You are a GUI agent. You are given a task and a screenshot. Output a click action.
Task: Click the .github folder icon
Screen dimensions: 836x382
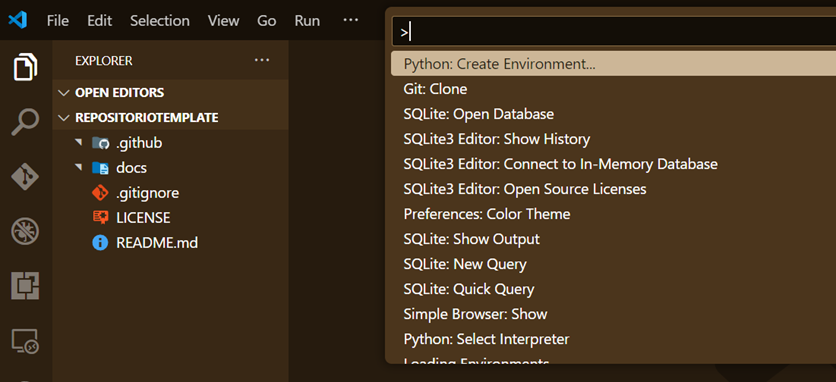pos(100,143)
